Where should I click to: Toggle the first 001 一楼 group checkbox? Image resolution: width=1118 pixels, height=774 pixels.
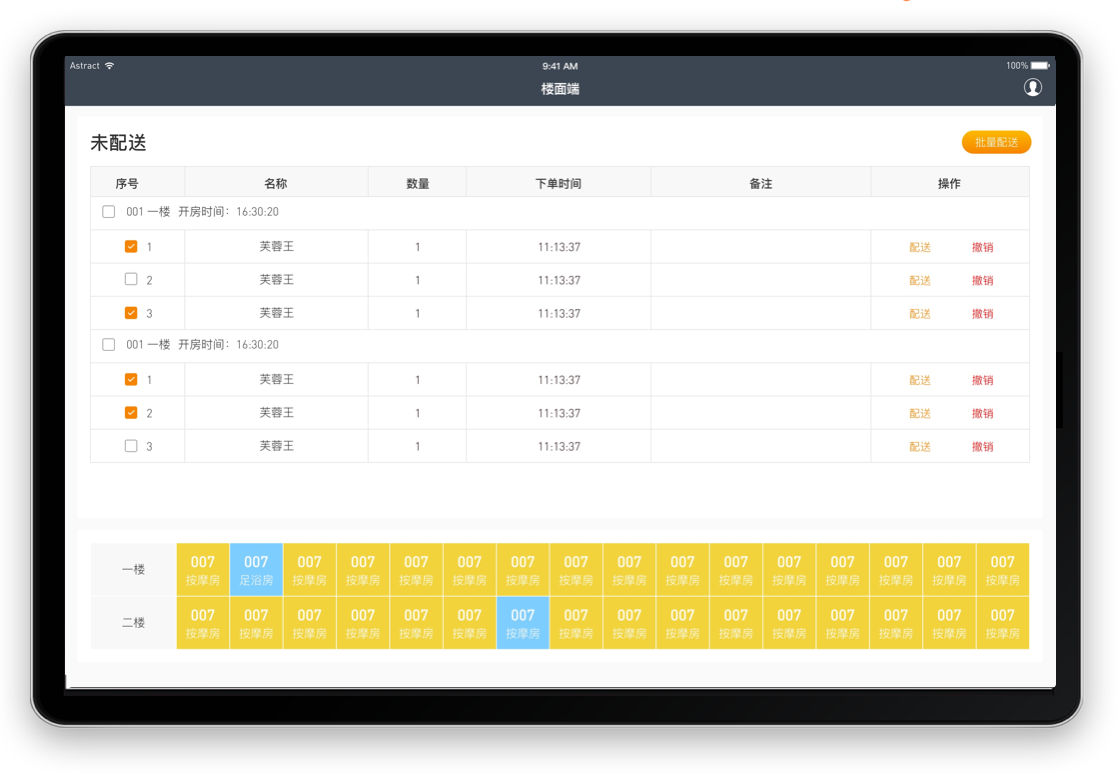(x=109, y=212)
